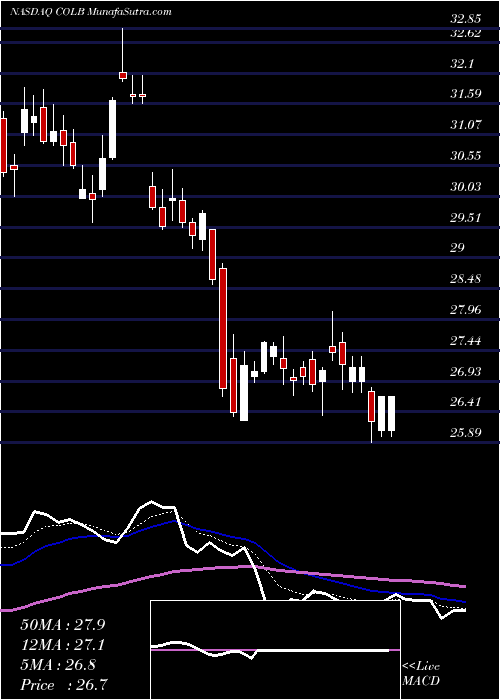Click the 50MA : 27.9 readout
Image resolution: width=500 pixels, height=700 pixels.
63,625
